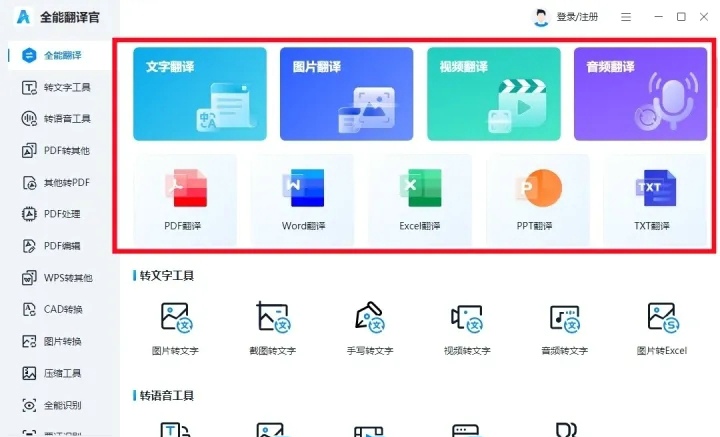The image size is (720, 437).
Task: Open the 音频翻译 card
Action: click(641, 94)
